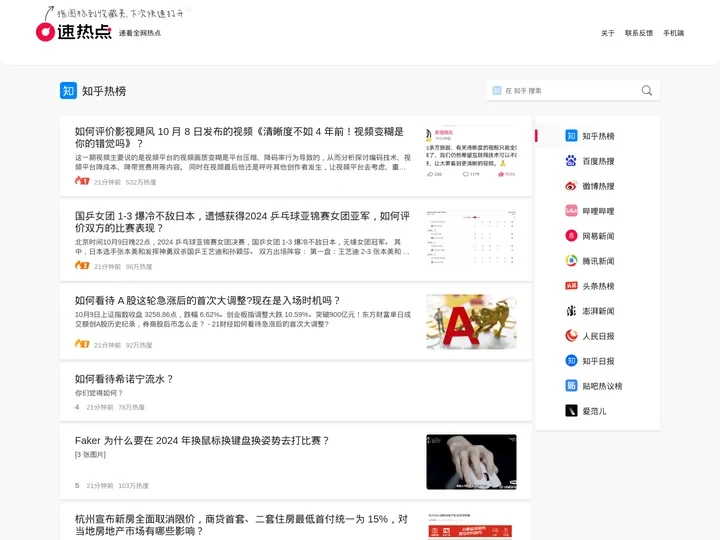
Task: Select 腾讯新闻 label in sidebar
Action: point(598,261)
